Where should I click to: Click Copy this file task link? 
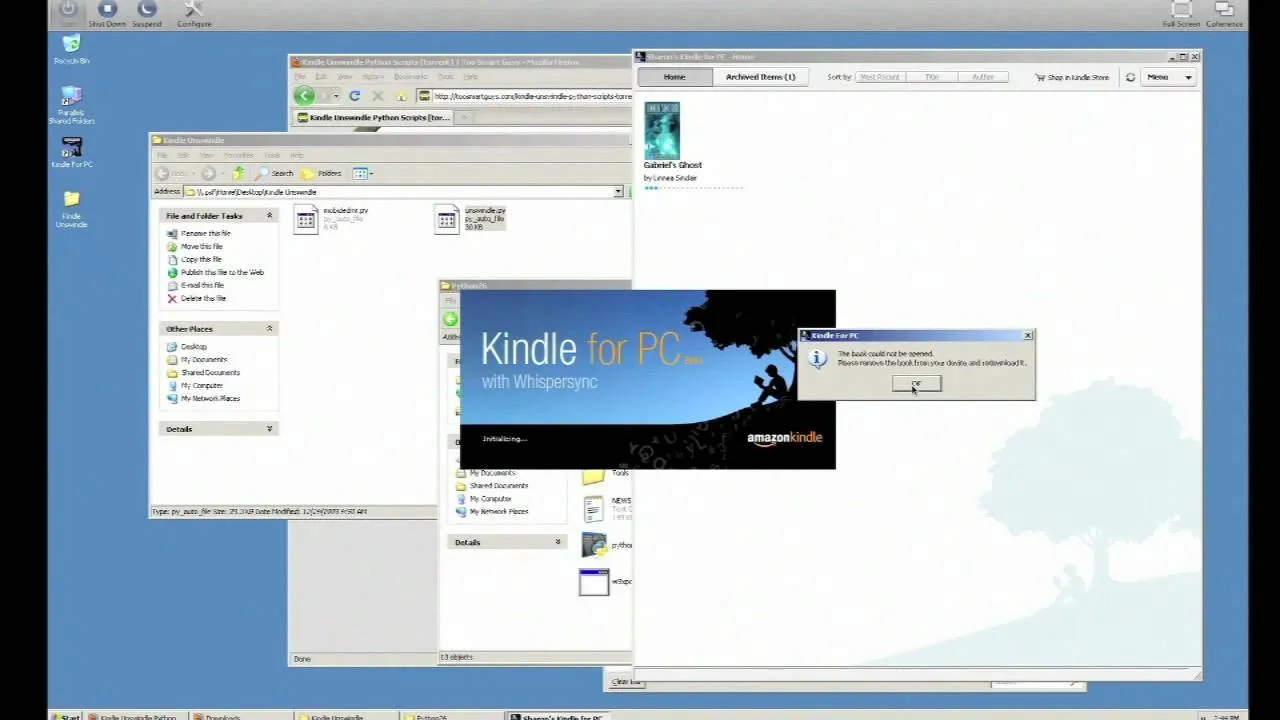[201, 259]
